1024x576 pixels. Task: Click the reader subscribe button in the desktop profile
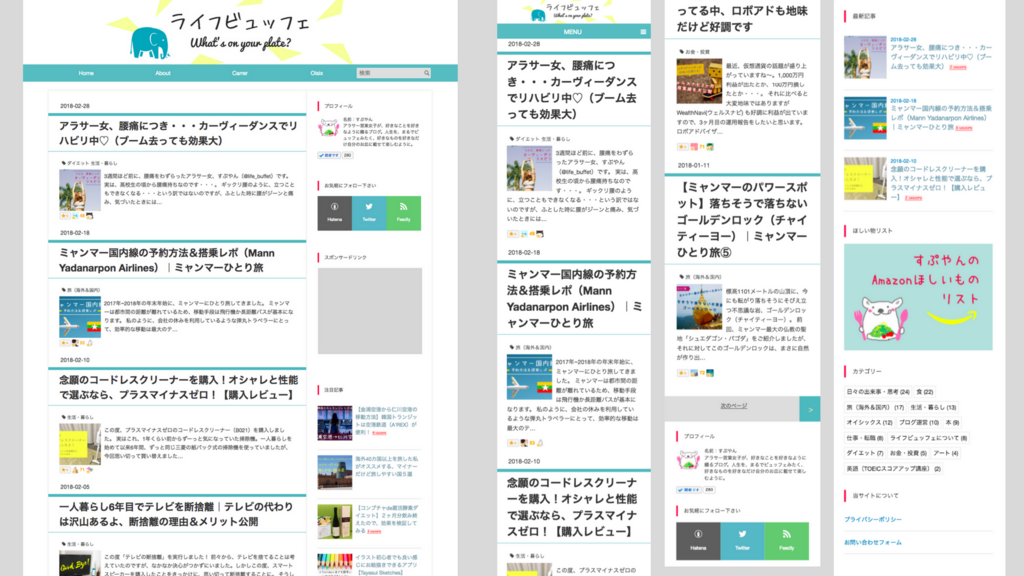coord(329,155)
